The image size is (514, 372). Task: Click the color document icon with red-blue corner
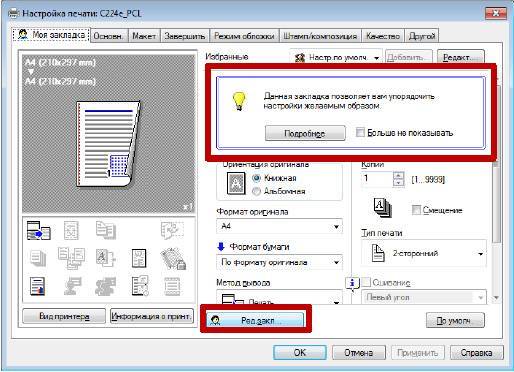[x=37, y=286]
